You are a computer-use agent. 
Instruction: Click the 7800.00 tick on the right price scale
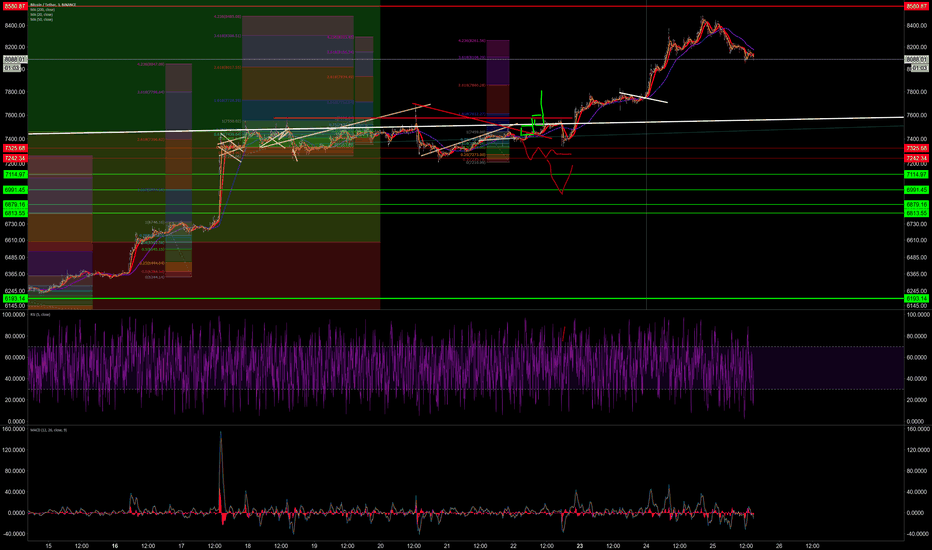coord(917,92)
